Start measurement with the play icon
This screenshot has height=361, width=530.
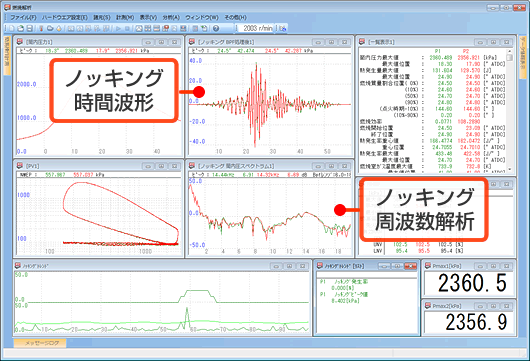118,28
